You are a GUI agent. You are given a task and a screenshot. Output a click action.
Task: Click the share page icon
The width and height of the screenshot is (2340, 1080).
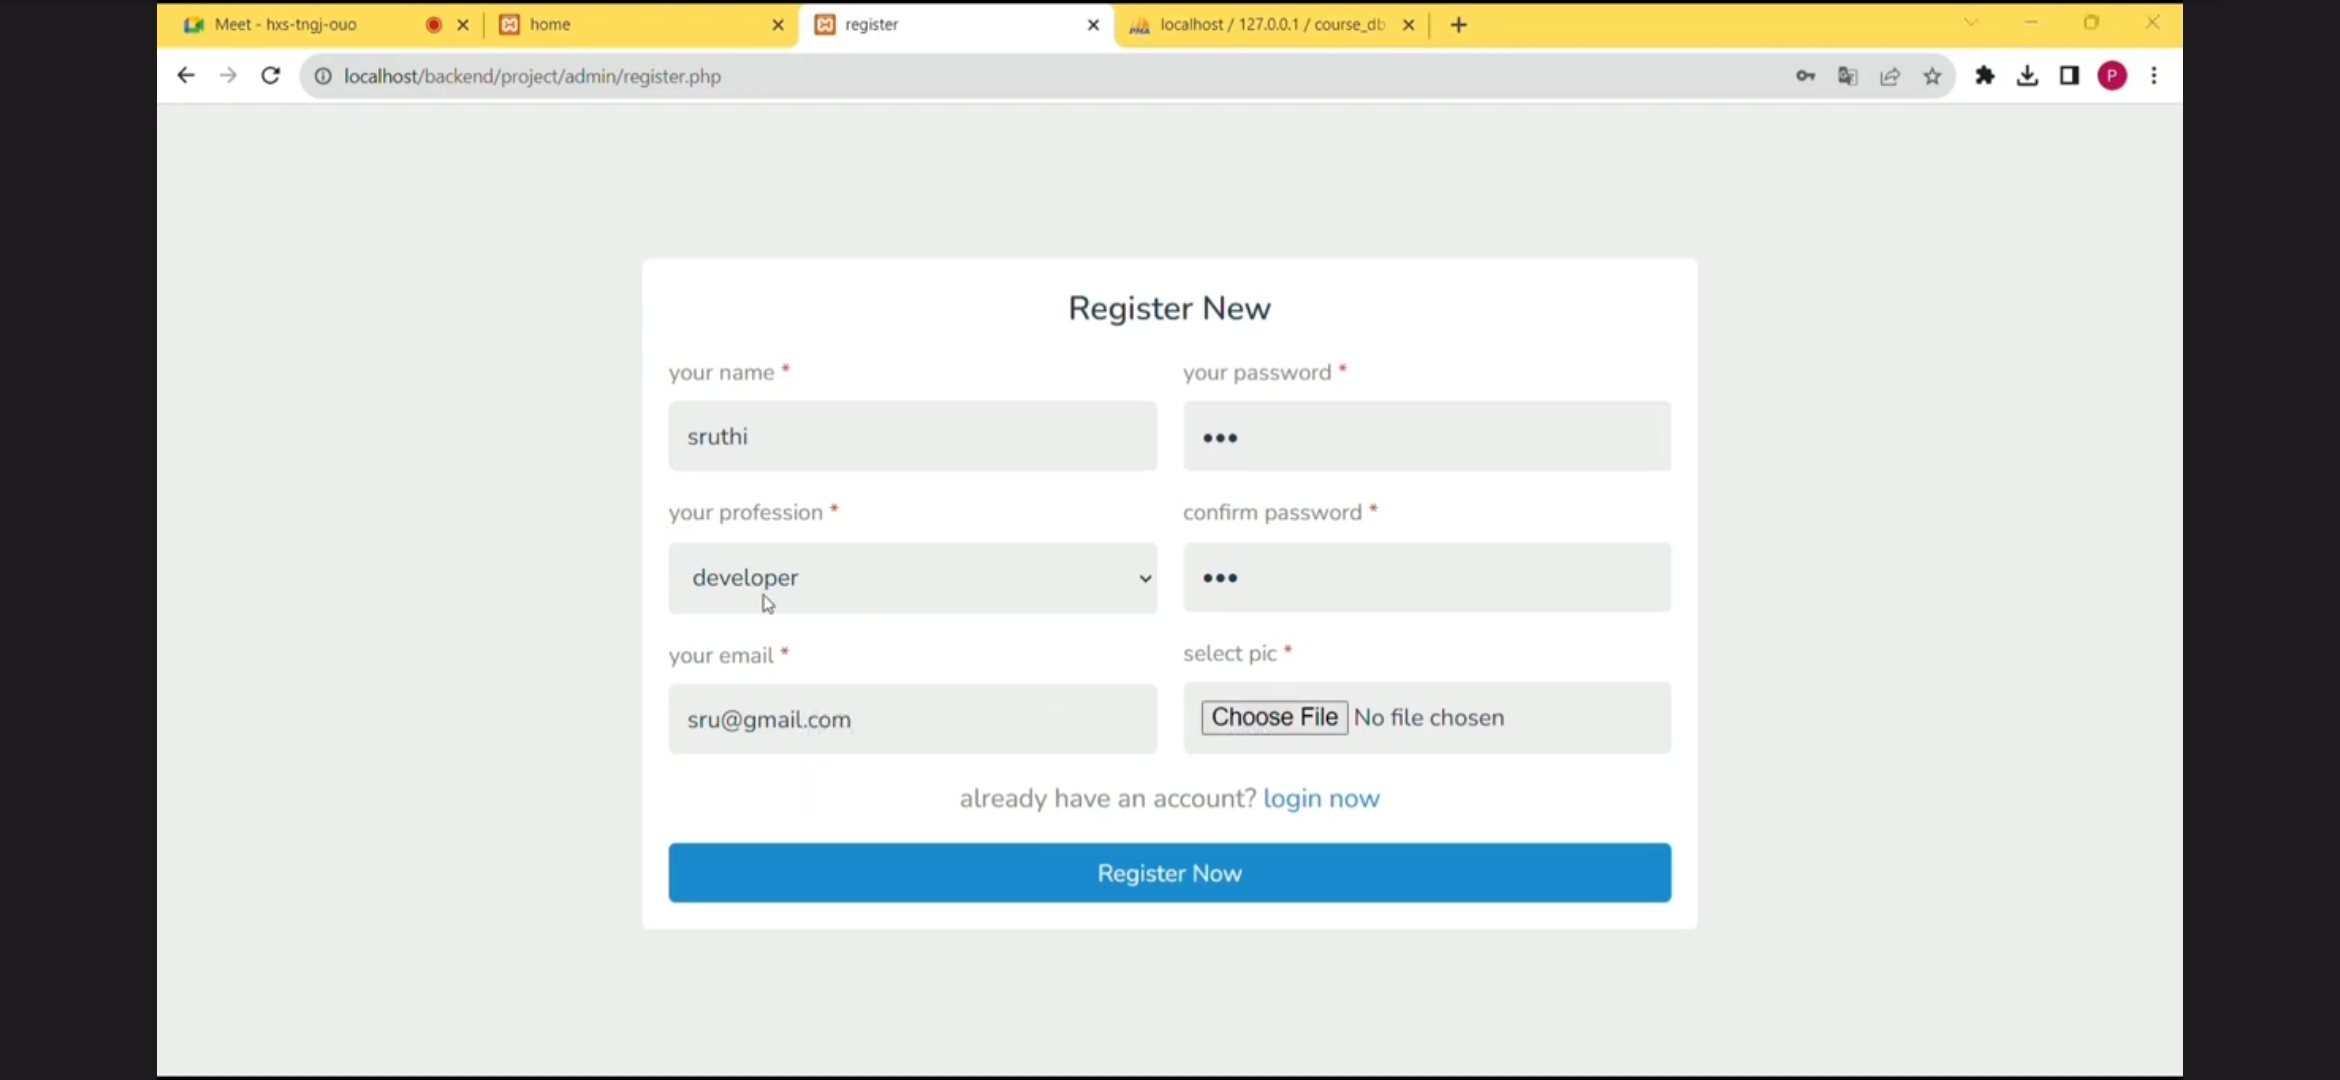coord(1890,76)
